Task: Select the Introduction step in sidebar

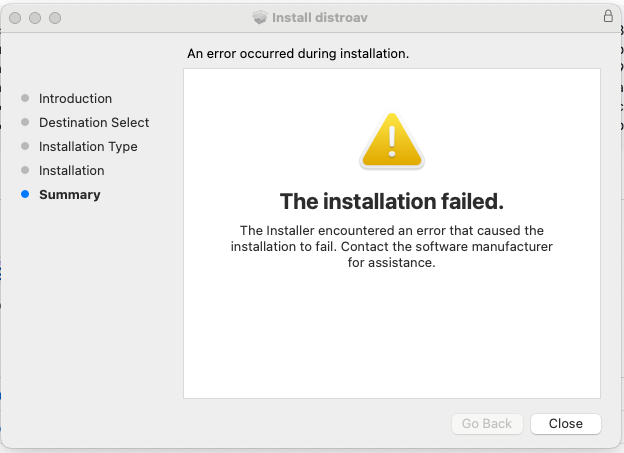Action: pos(75,98)
